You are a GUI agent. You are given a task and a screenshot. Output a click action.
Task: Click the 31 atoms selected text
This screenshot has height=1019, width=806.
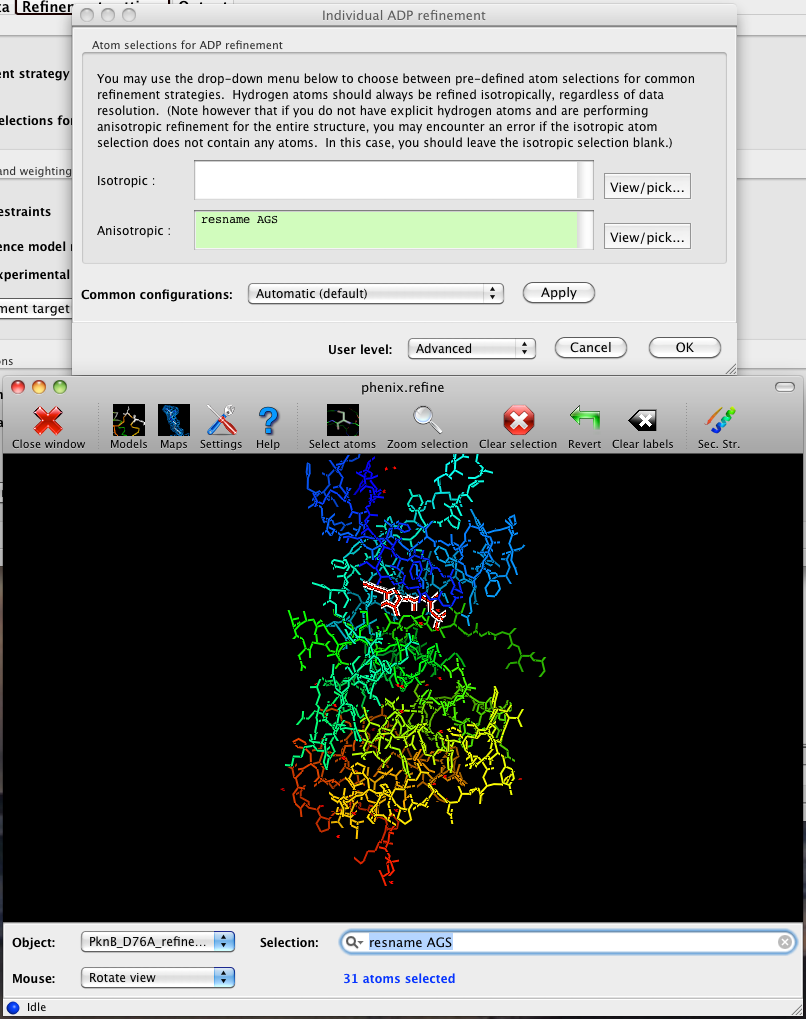pyautogui.click(x=399, y=978)
